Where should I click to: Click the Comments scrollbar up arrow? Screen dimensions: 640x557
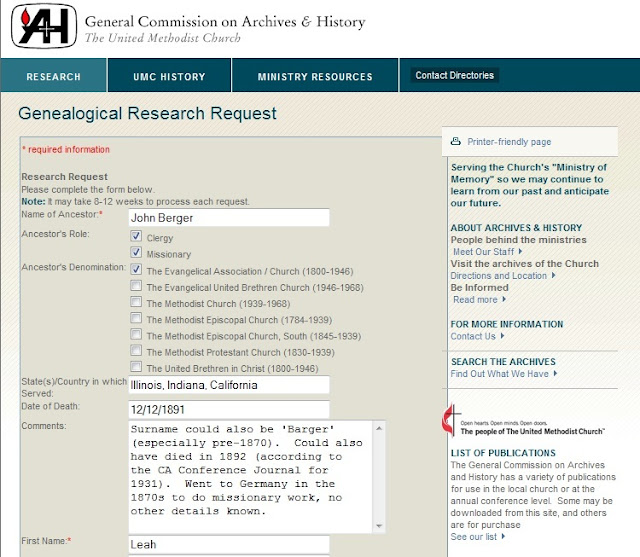coord(379,428)
